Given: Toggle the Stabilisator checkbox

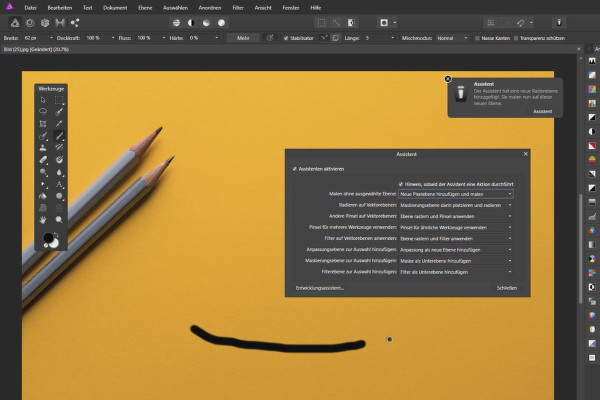Looking at the screenshot, I should pos(286,38).
